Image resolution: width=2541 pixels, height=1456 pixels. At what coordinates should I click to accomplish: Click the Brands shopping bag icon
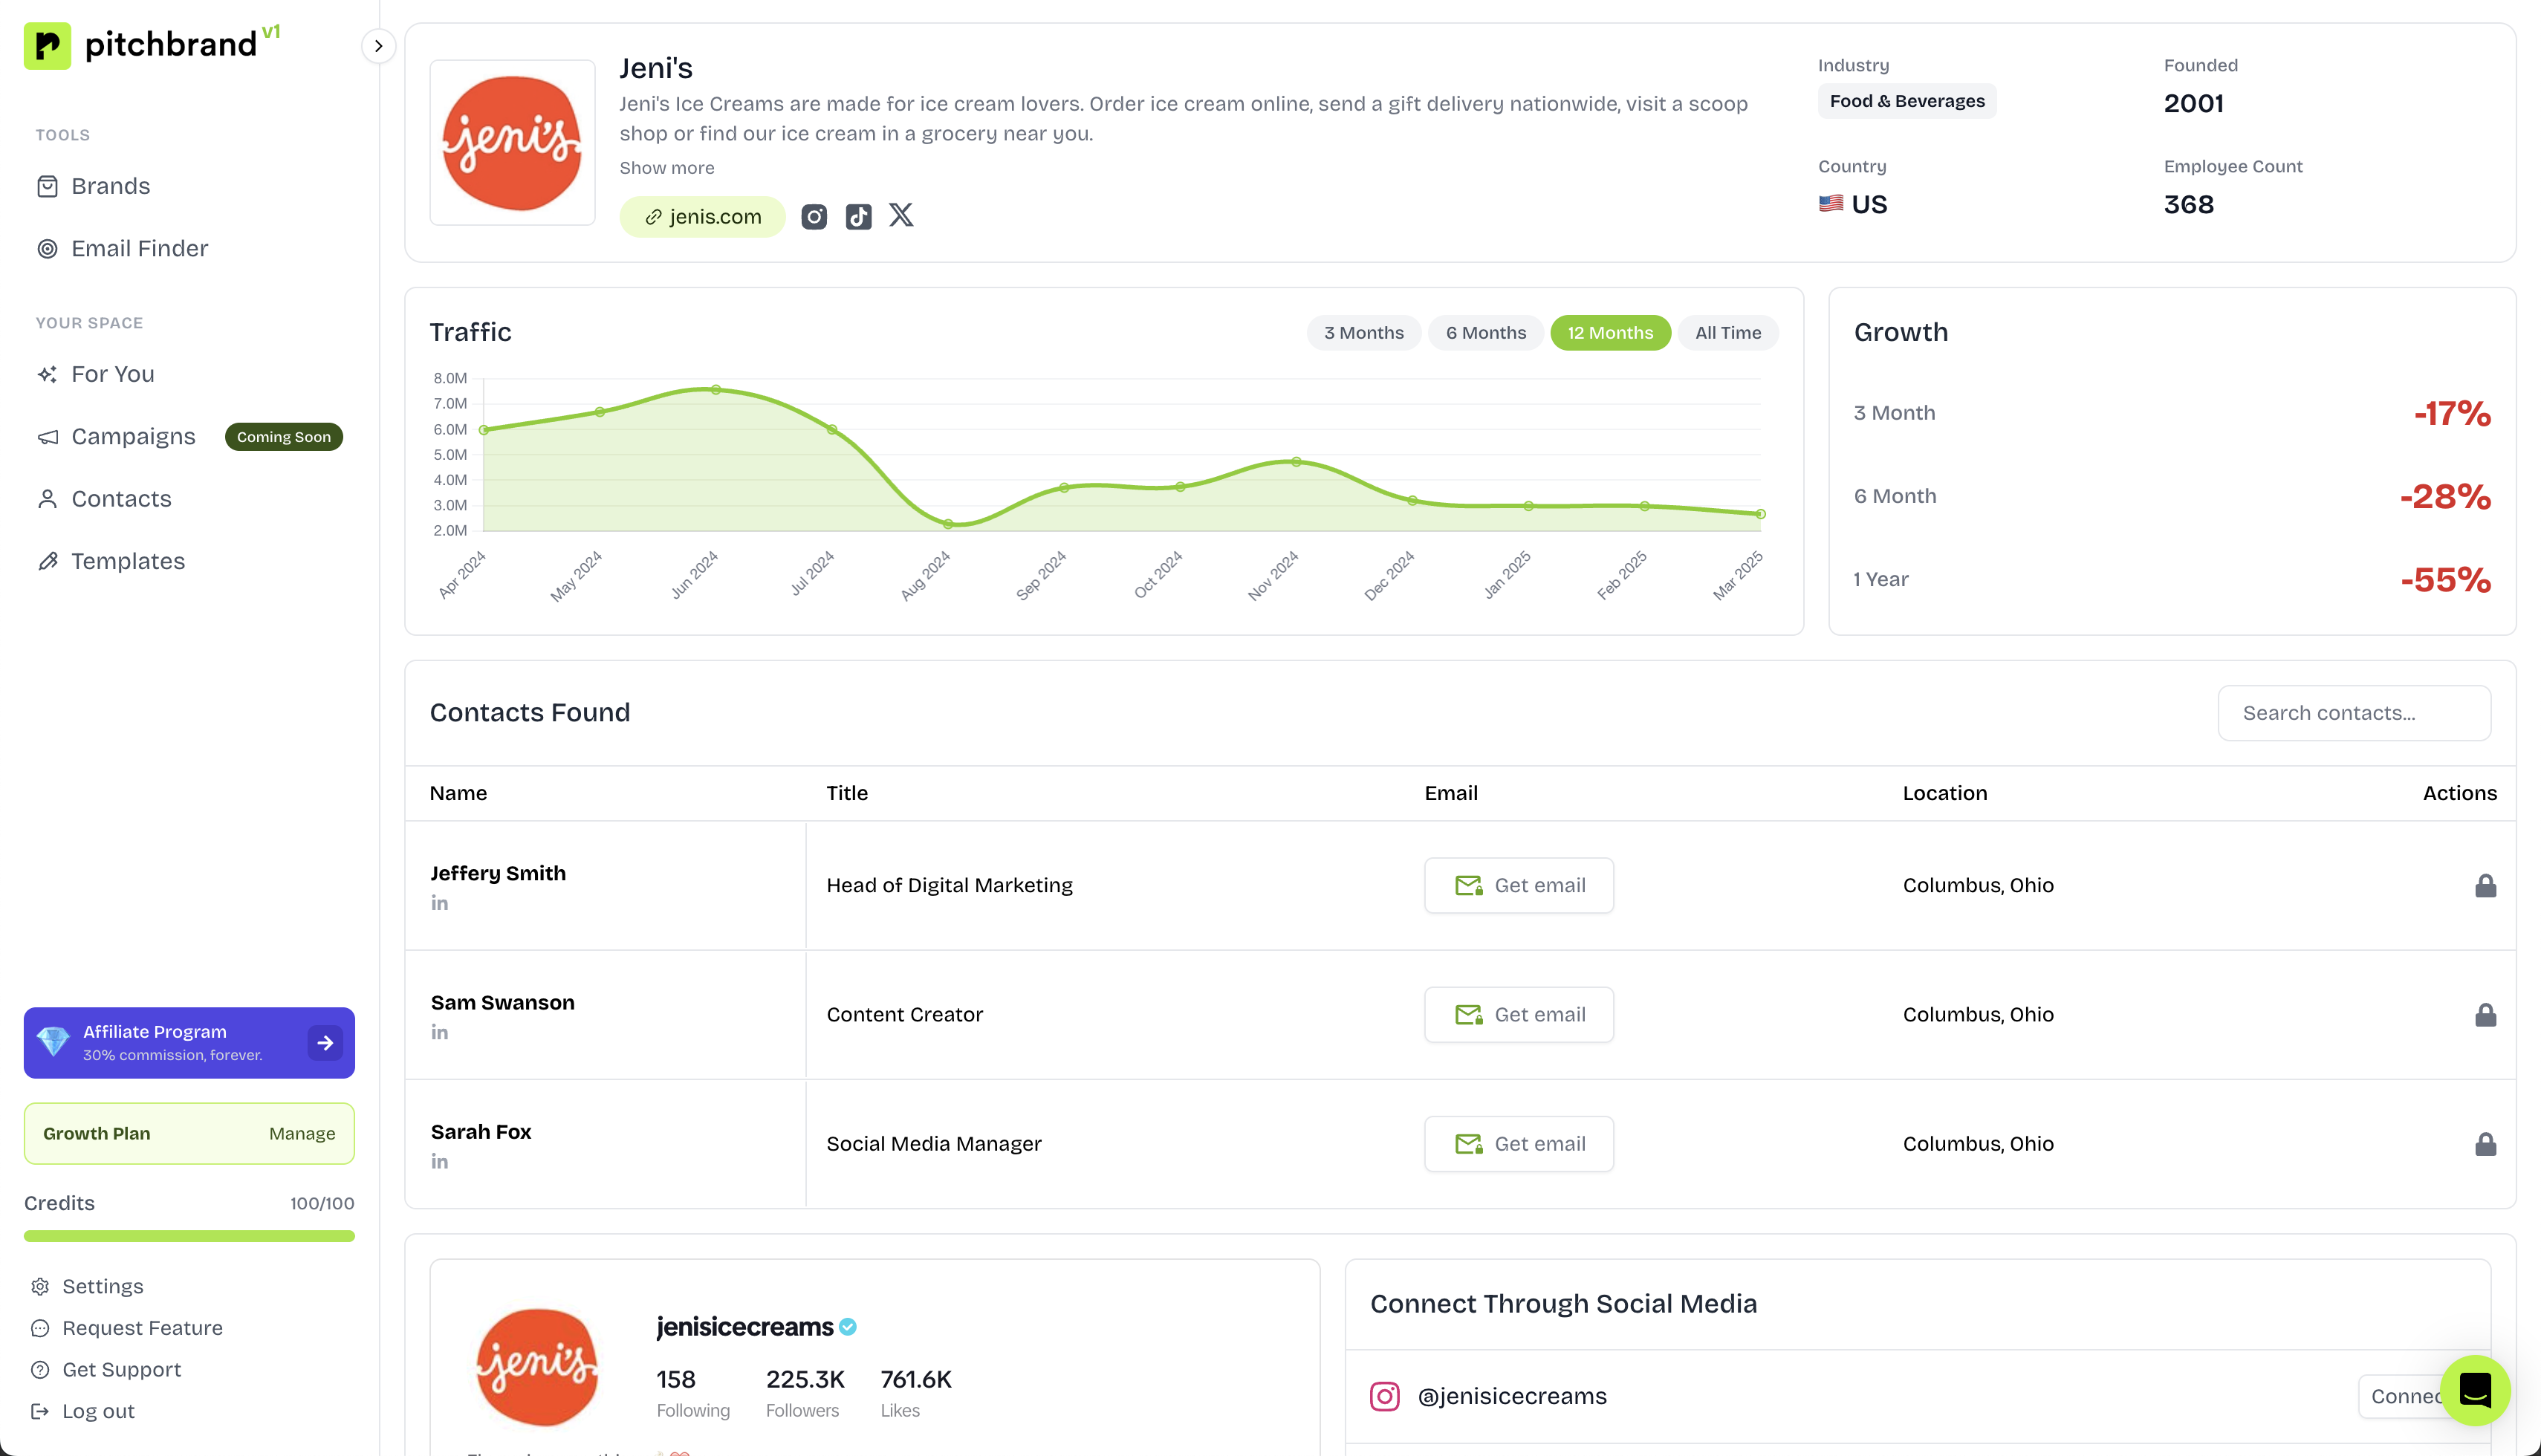pyautogui.click(x=47, y=186)
